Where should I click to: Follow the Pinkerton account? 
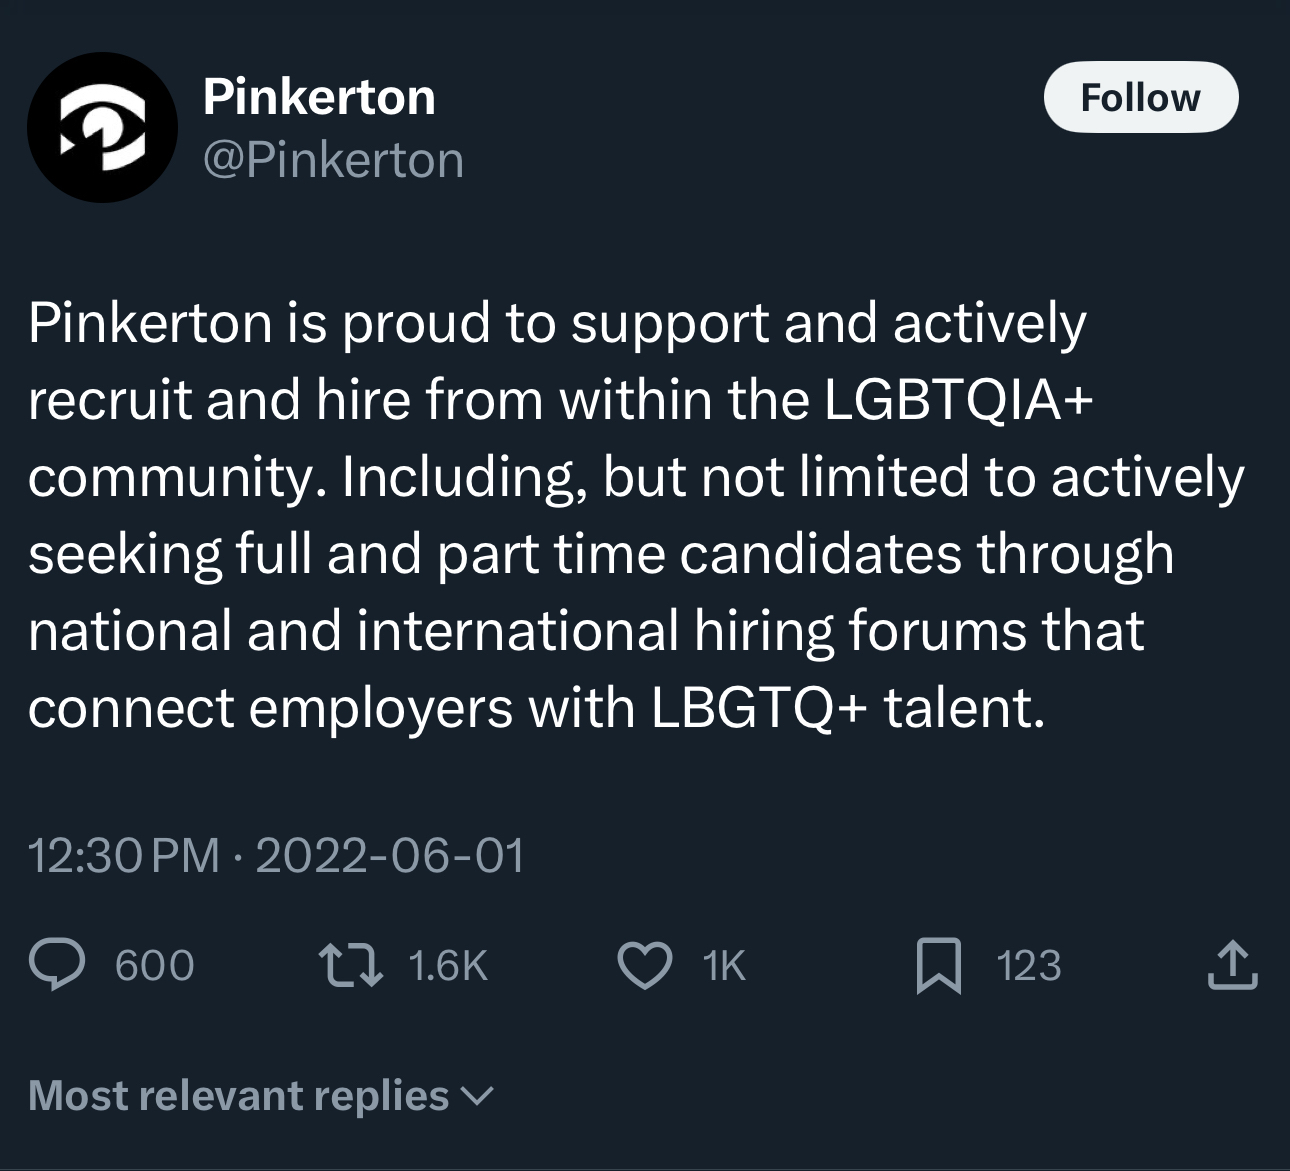tap(1140, 97)
